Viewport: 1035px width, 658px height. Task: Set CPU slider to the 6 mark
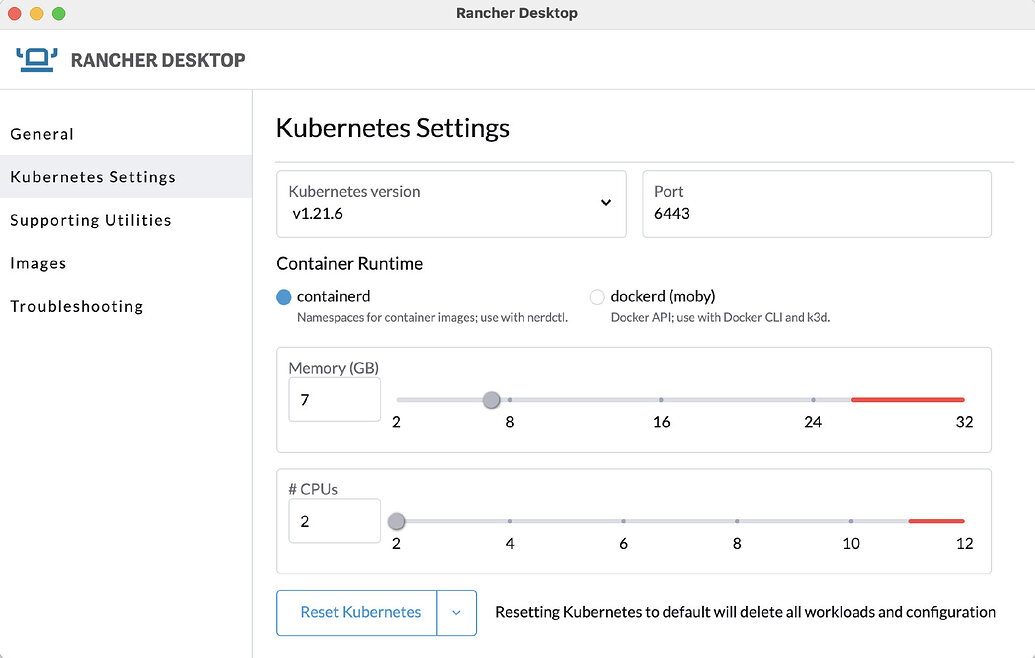623,521
